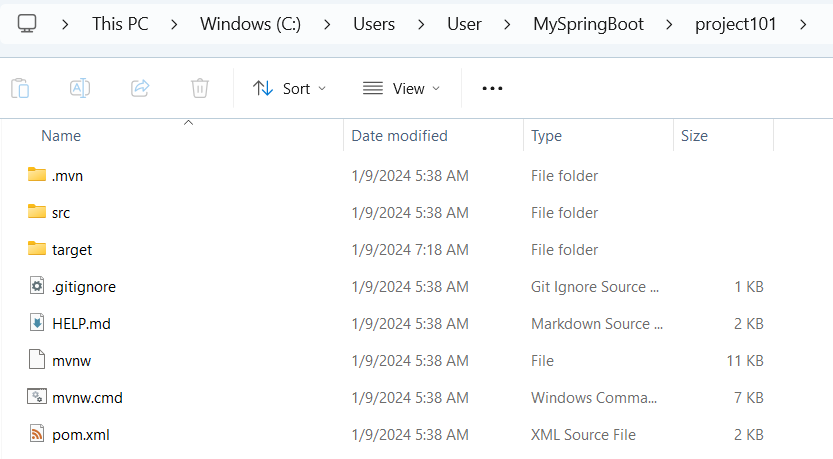Image resolution: width=833 pixels, height=459 pixels.
Task: Click Git Ignore Source type cell
Action: (594, 287)
